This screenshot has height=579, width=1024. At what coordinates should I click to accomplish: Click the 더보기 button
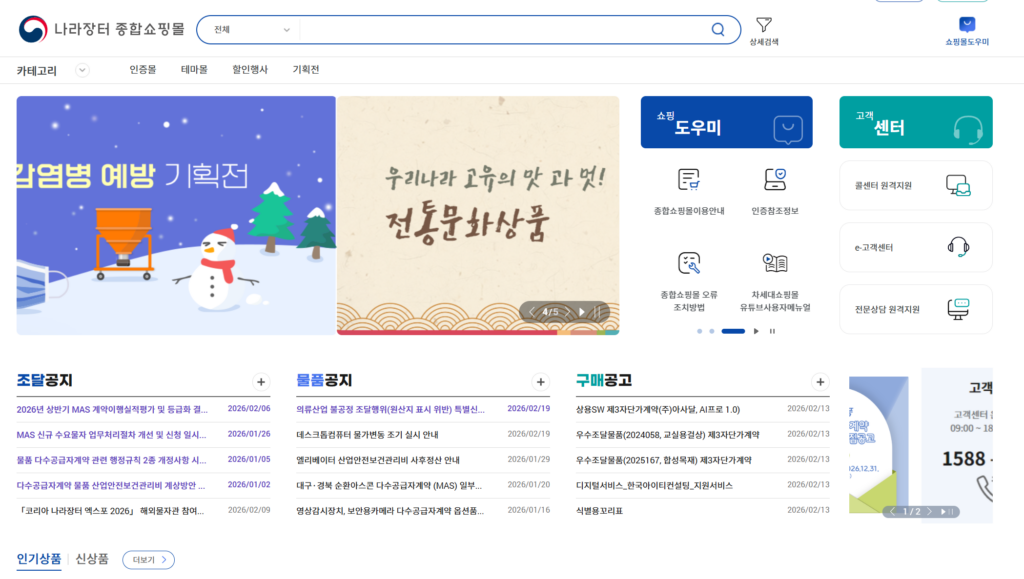pos(148,560)
